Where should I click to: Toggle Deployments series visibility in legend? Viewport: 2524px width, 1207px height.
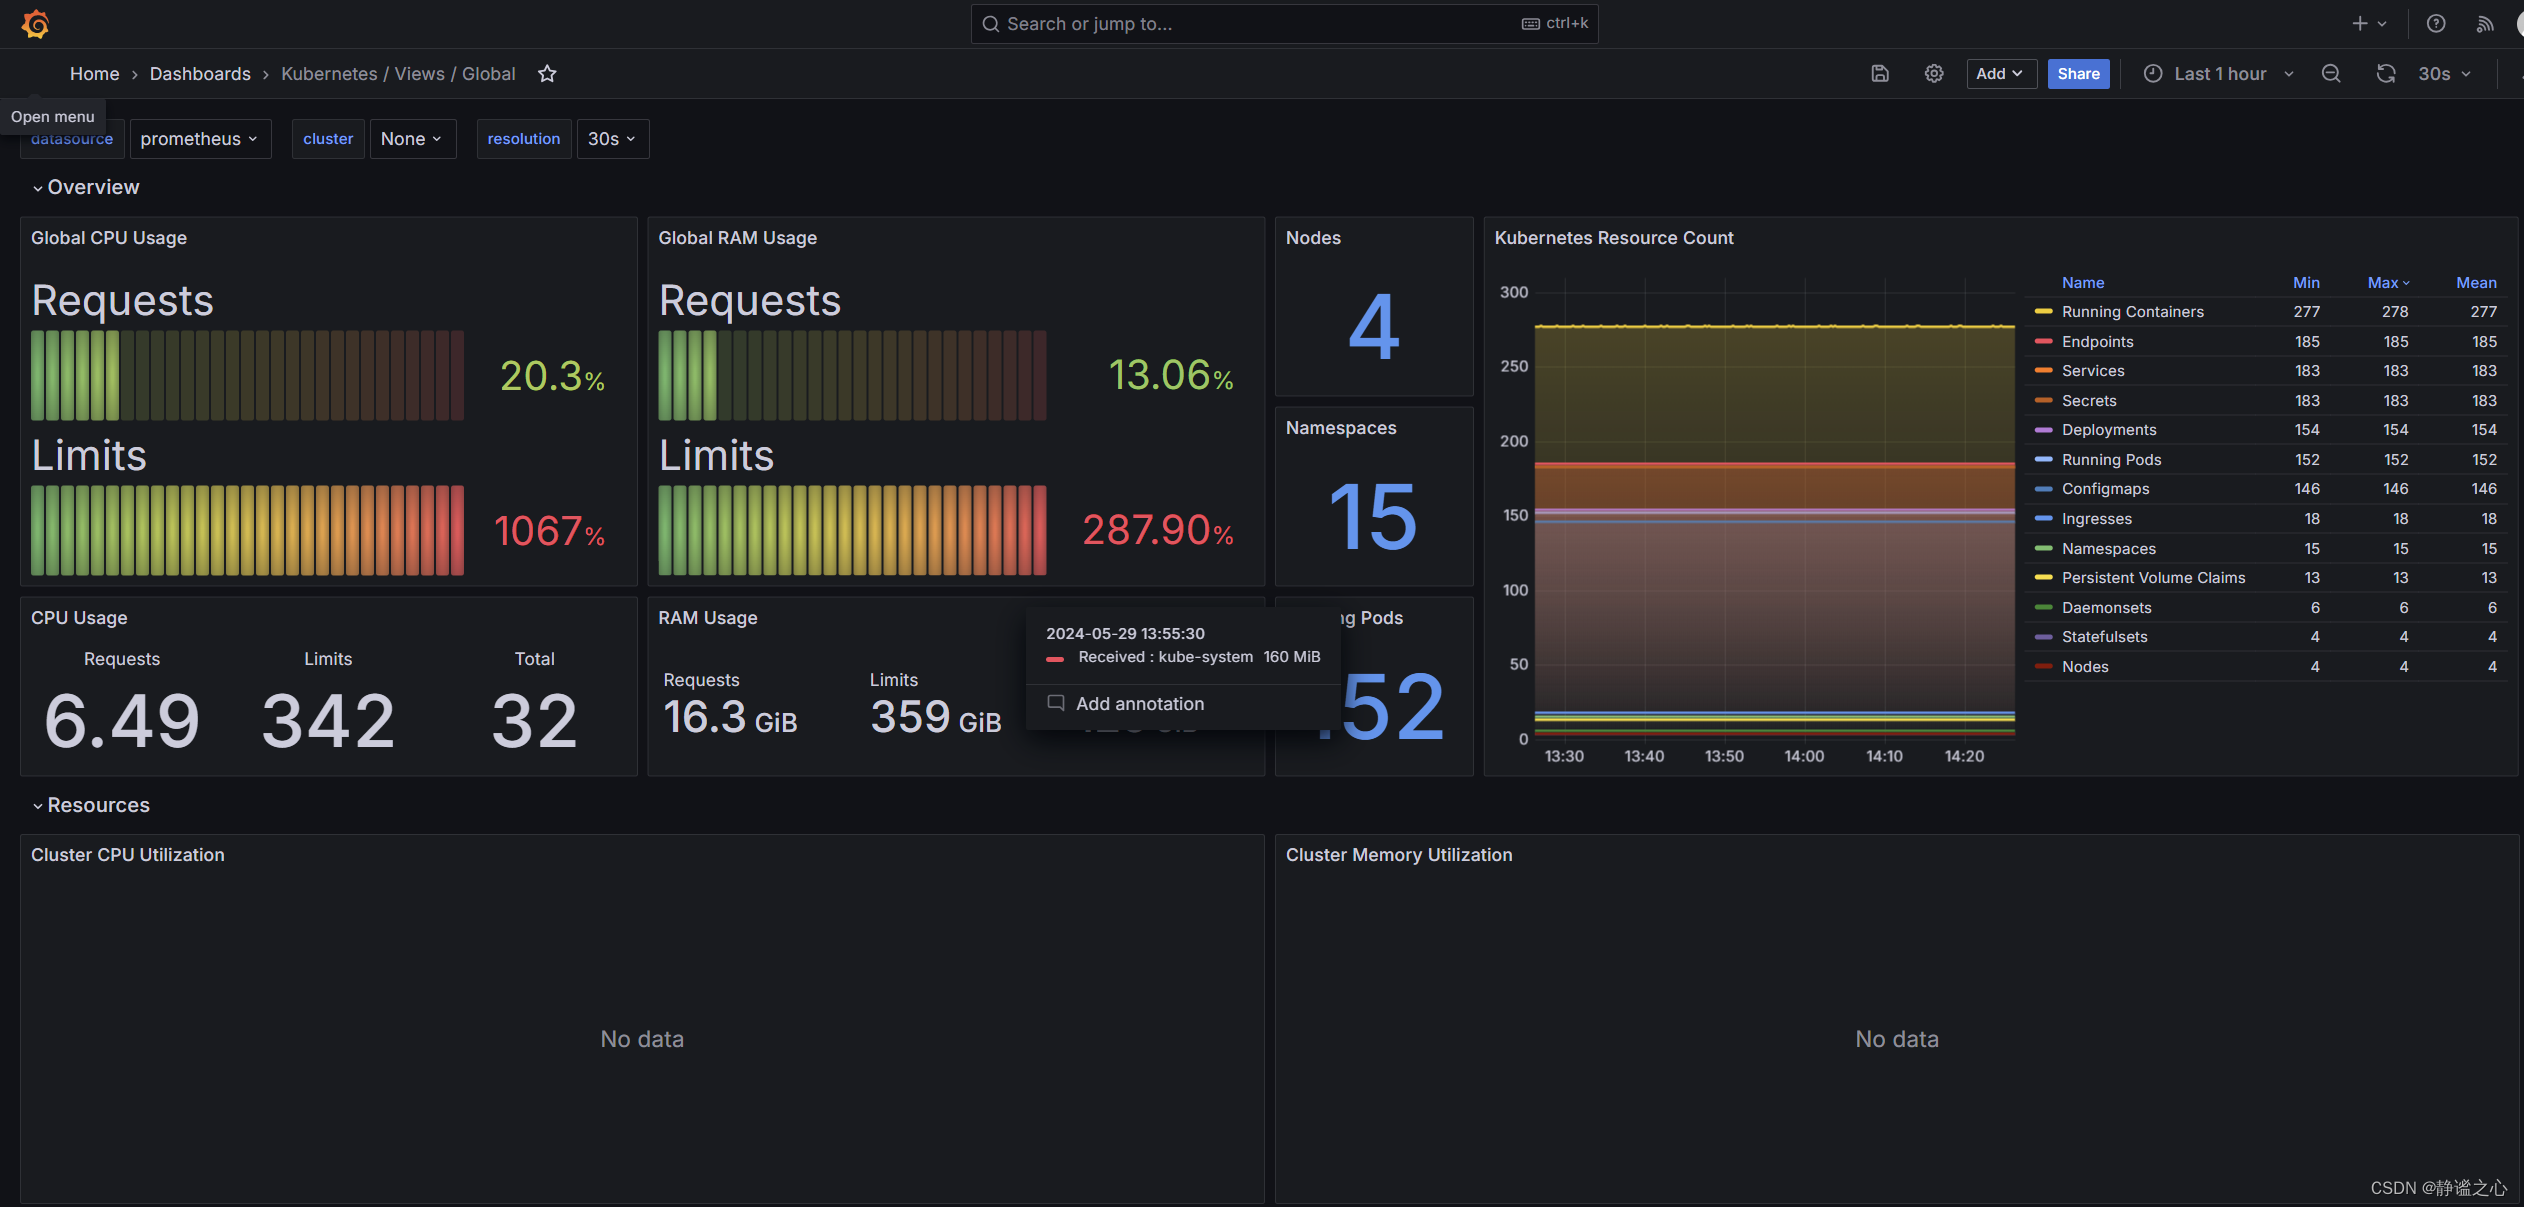click(2108, 430)
